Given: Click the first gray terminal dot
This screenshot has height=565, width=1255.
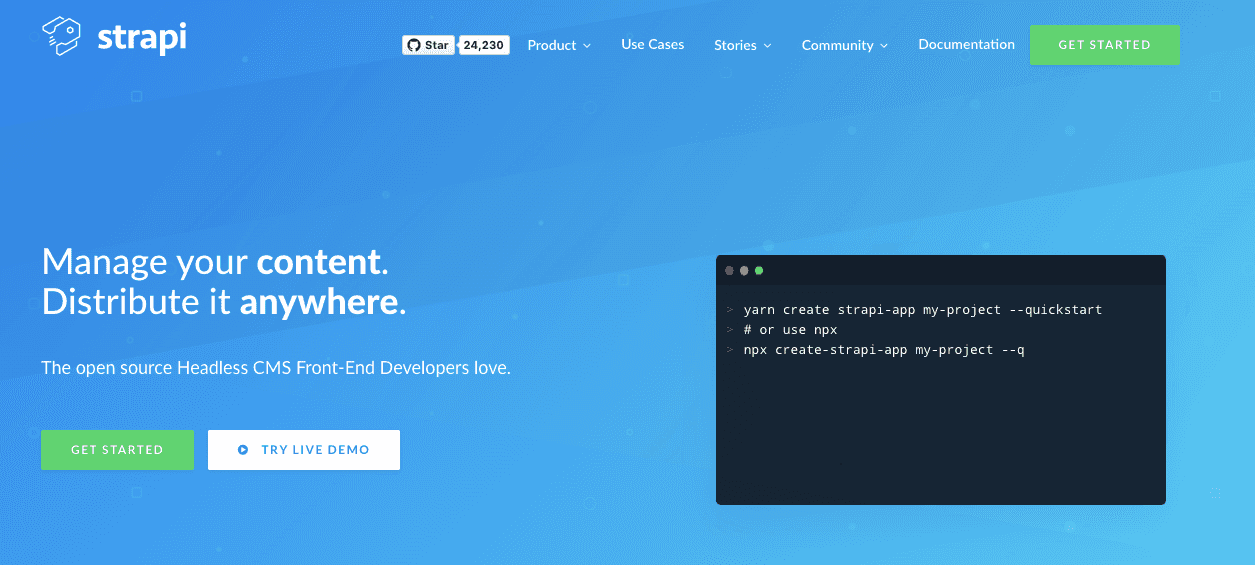Looking at the screenshot, I should tap(730, 270).
